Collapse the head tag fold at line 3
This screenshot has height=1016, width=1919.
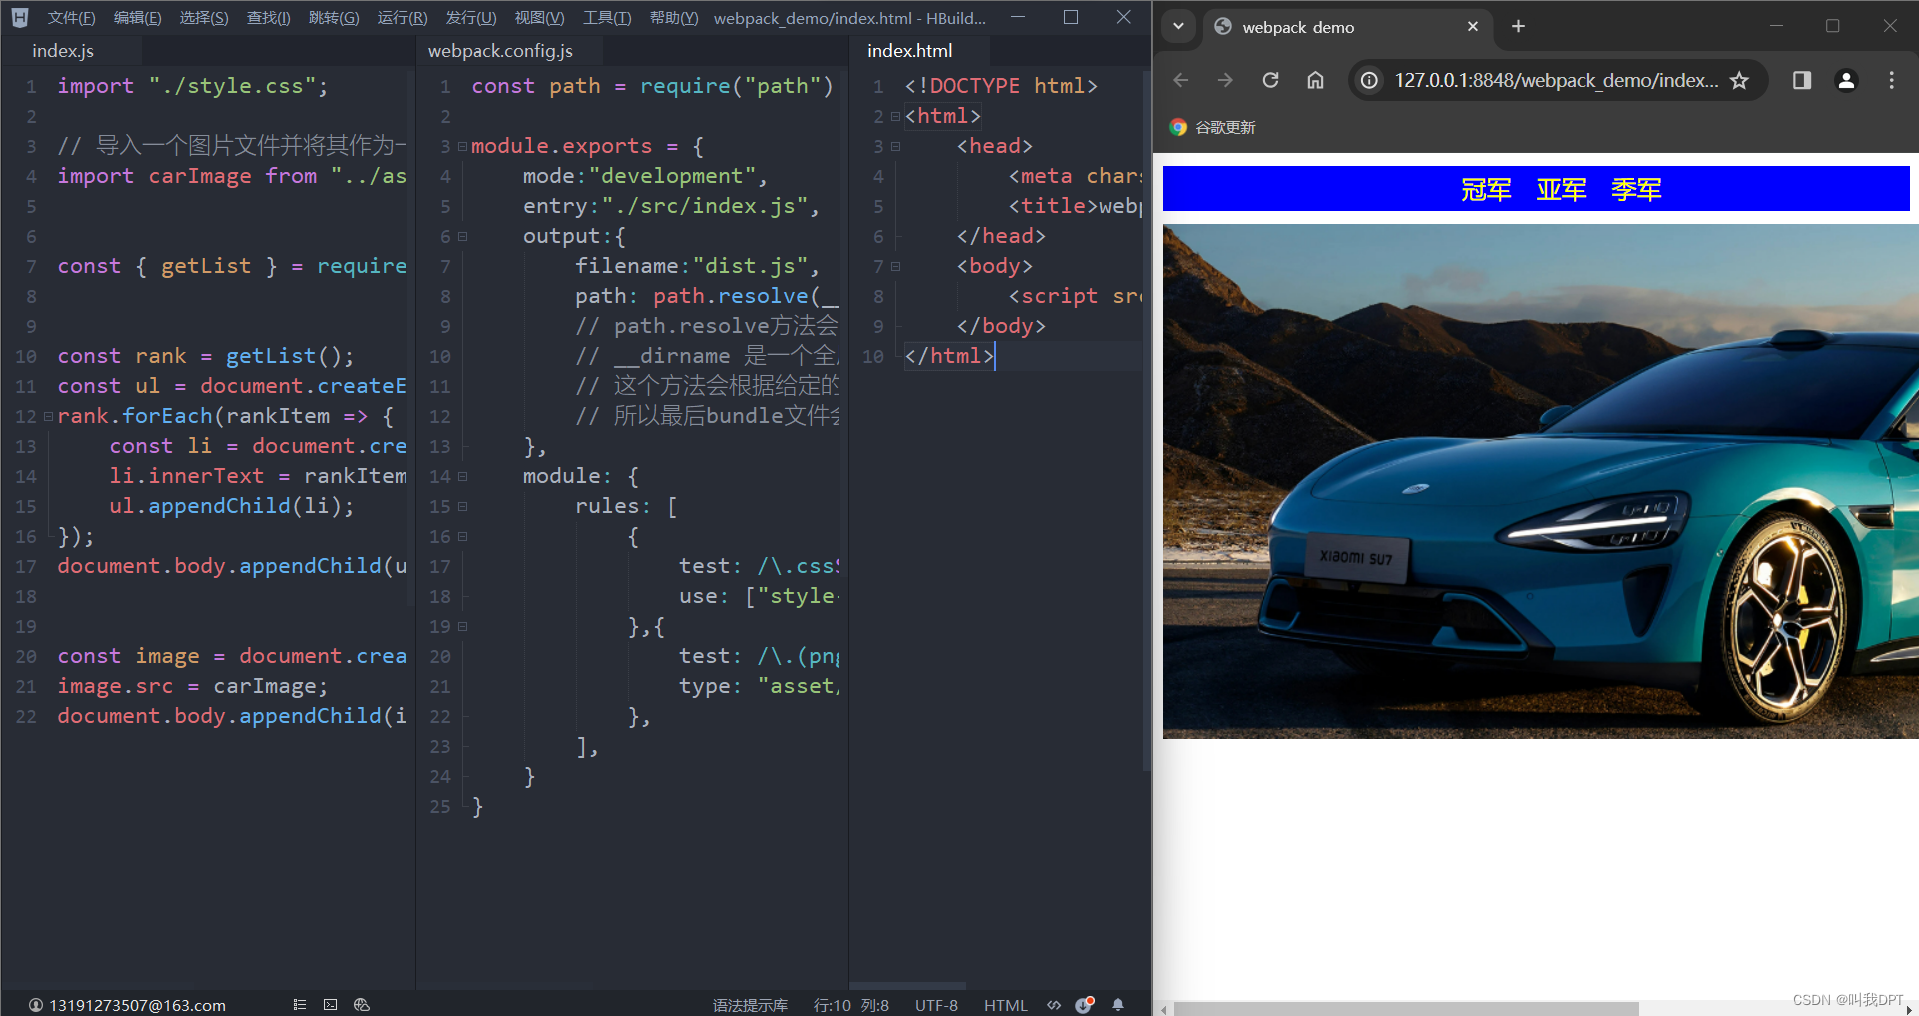895,147
